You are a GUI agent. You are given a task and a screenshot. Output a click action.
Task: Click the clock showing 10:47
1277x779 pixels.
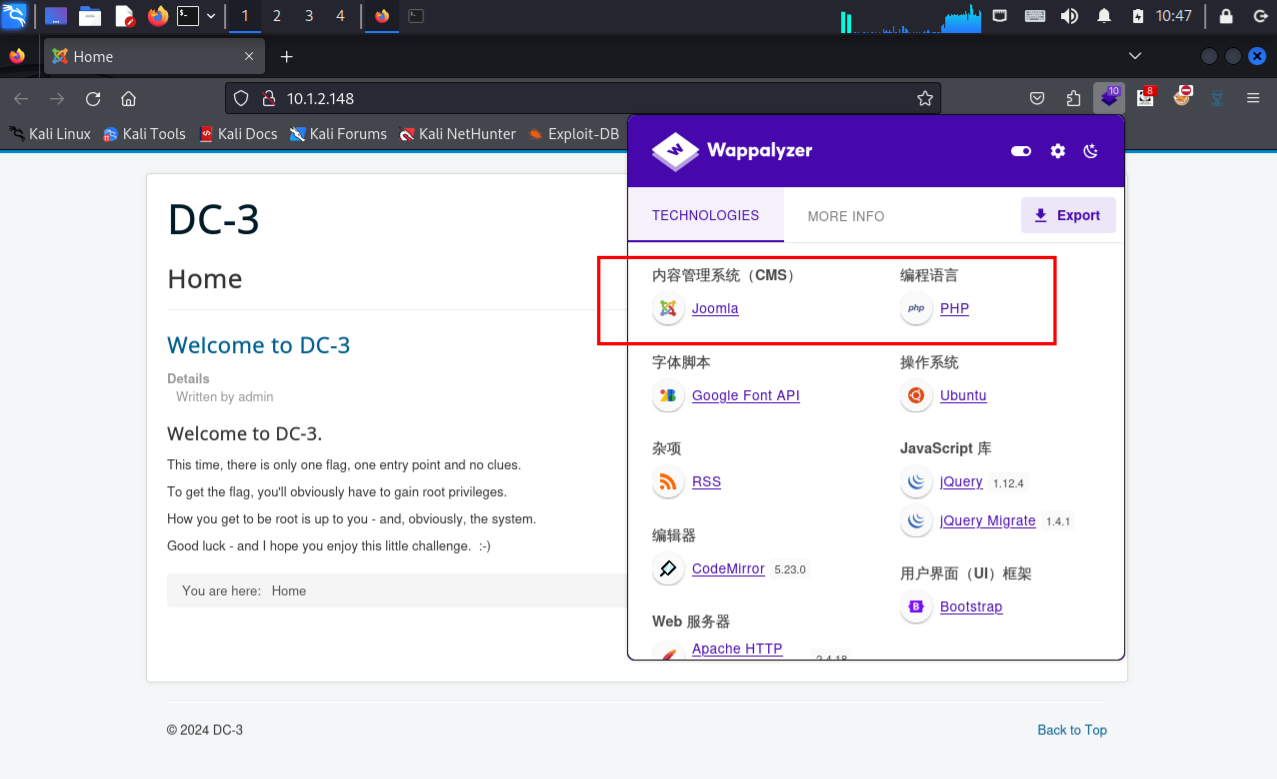pos(1174,16)
